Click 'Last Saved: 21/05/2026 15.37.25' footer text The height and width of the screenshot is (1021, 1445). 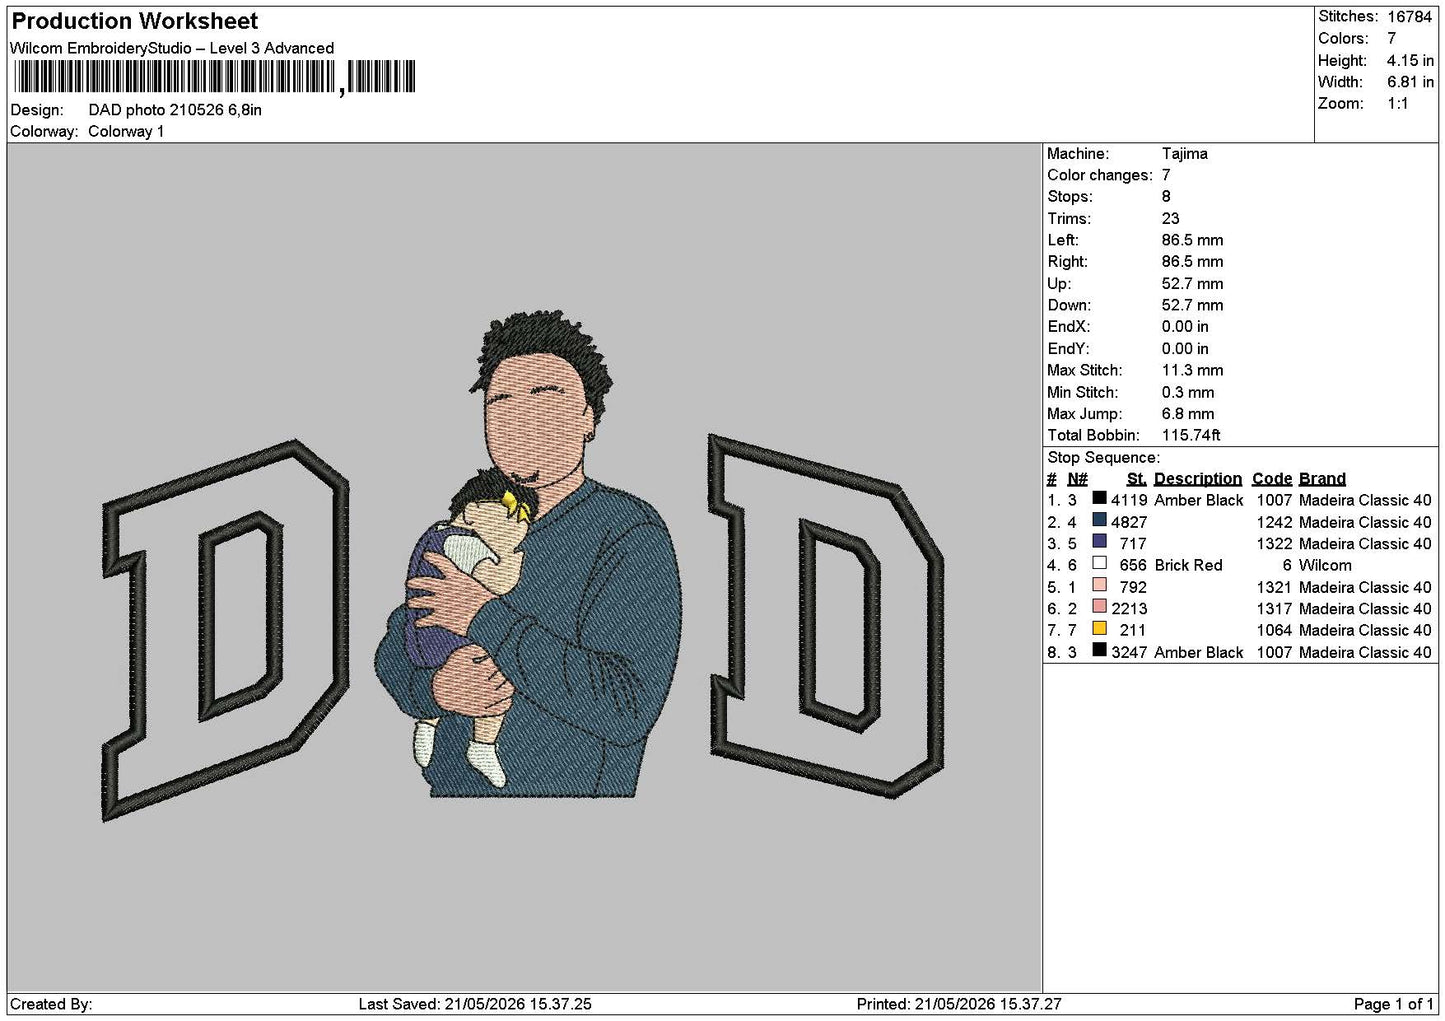click(x=475, y=1004)
